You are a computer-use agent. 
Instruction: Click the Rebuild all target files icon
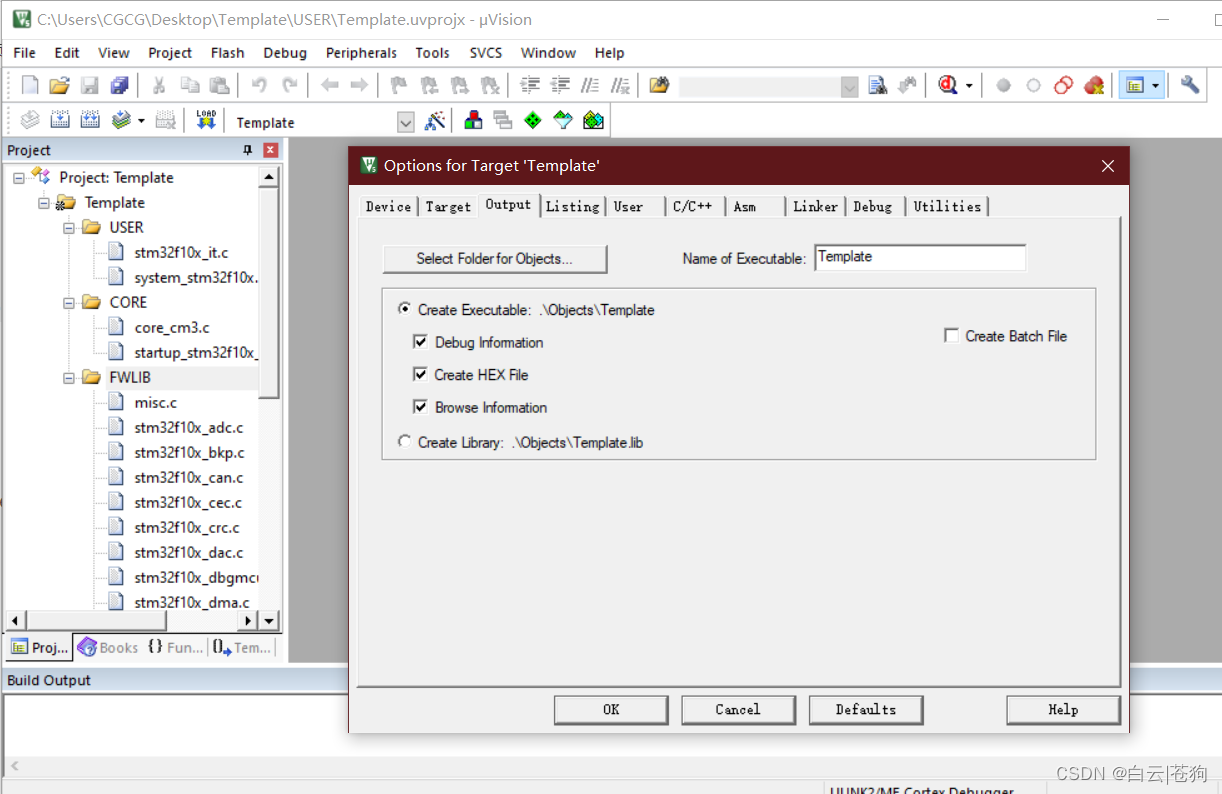coord(90,121)
